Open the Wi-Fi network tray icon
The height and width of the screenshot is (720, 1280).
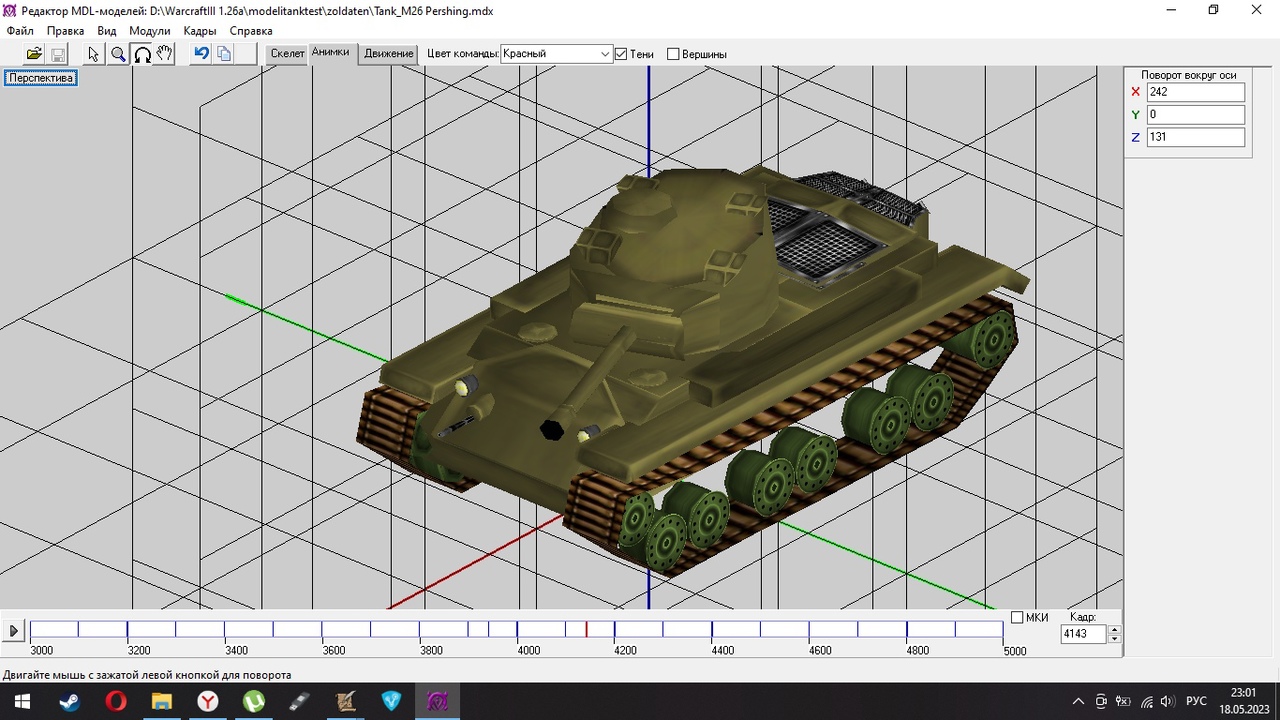(x=1146, y=701)
